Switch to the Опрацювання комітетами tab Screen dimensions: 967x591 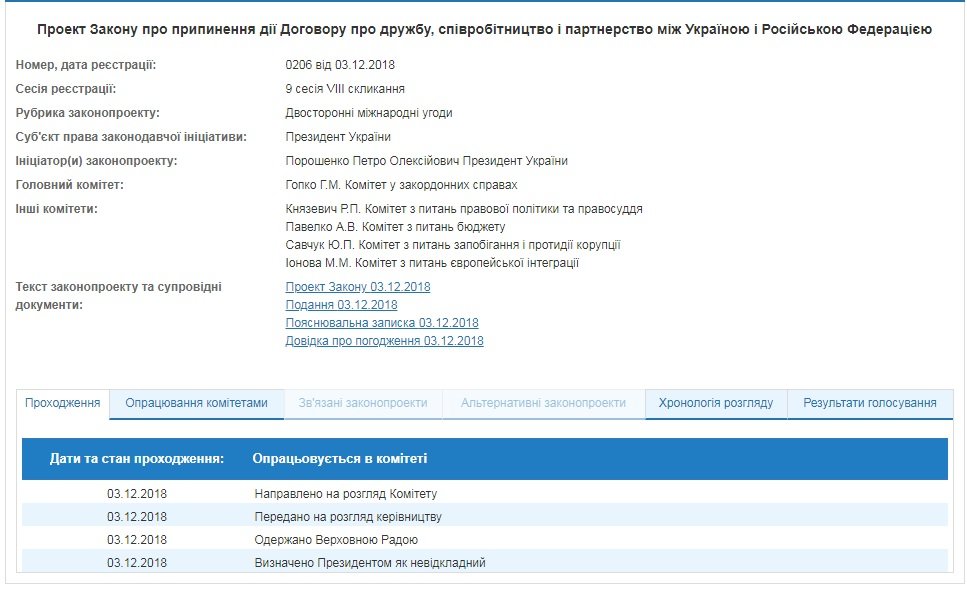(x=196, y=403)
